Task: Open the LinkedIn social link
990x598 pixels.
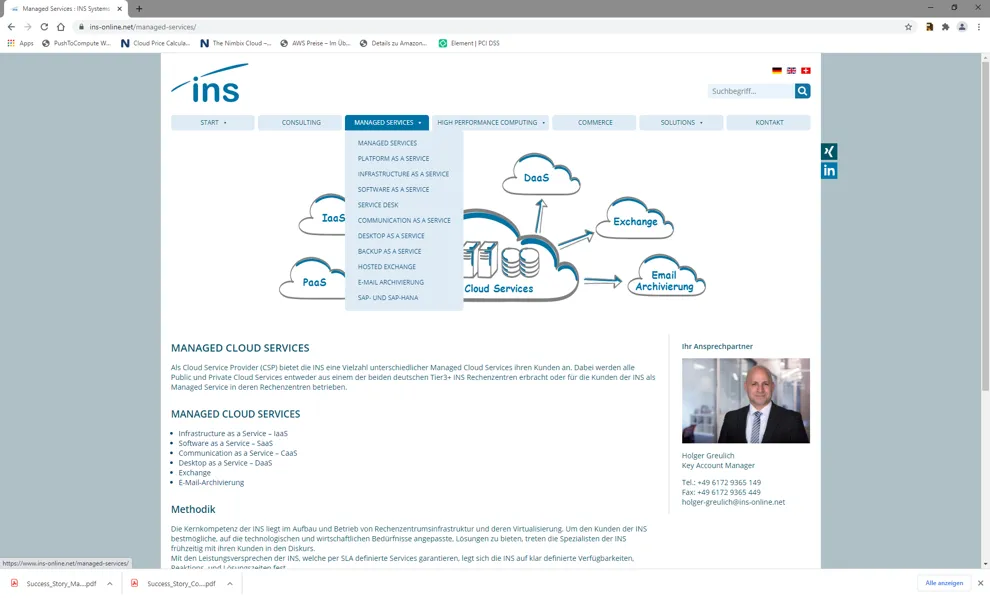Action: 829,170
